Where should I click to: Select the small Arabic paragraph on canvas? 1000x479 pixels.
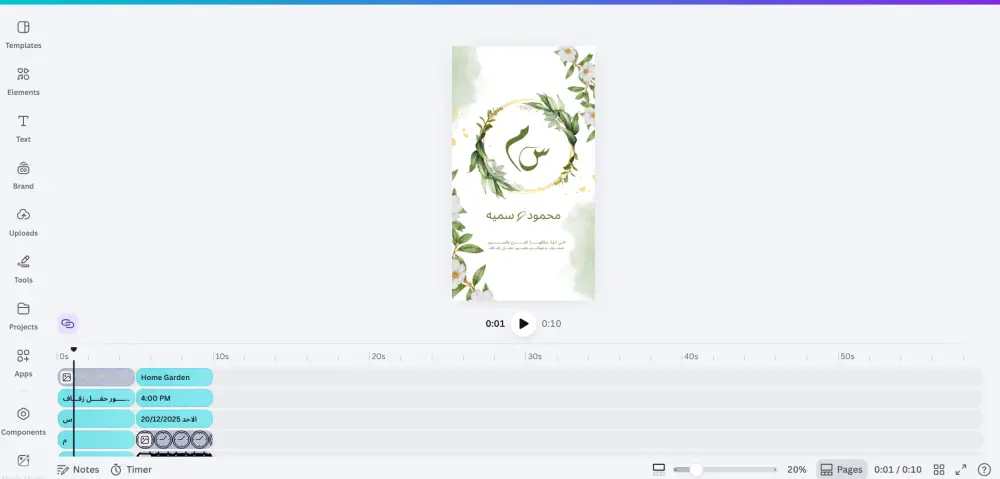[x=526, y=245]
